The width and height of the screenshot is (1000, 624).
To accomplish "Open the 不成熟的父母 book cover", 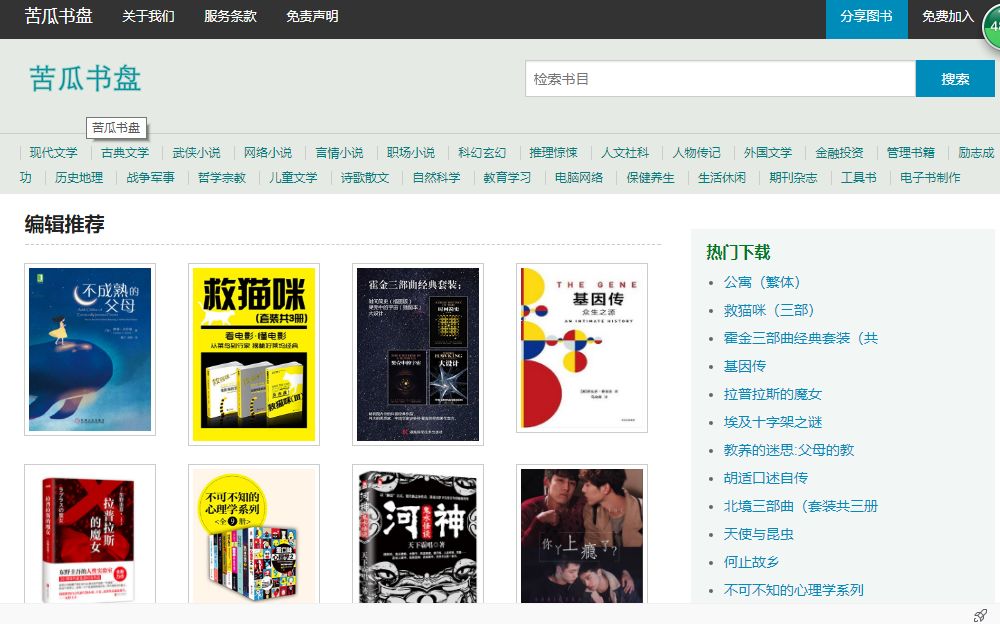I will (90, 349).
